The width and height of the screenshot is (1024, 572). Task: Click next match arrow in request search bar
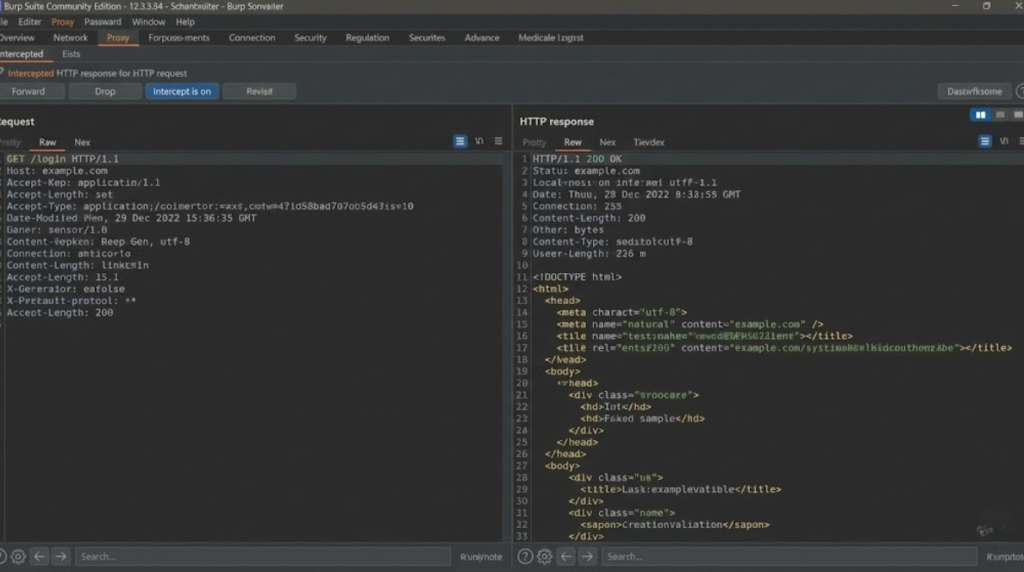[61, 556]
